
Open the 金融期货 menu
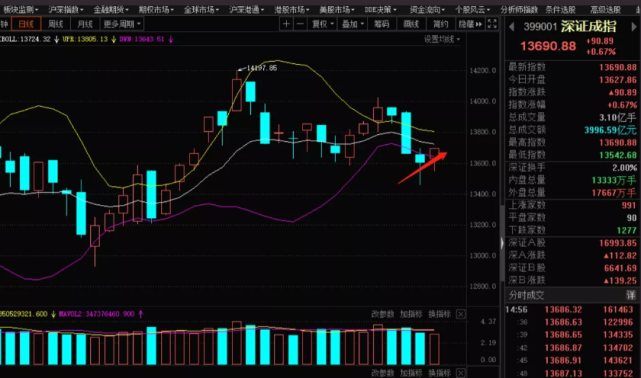[110, 9]
